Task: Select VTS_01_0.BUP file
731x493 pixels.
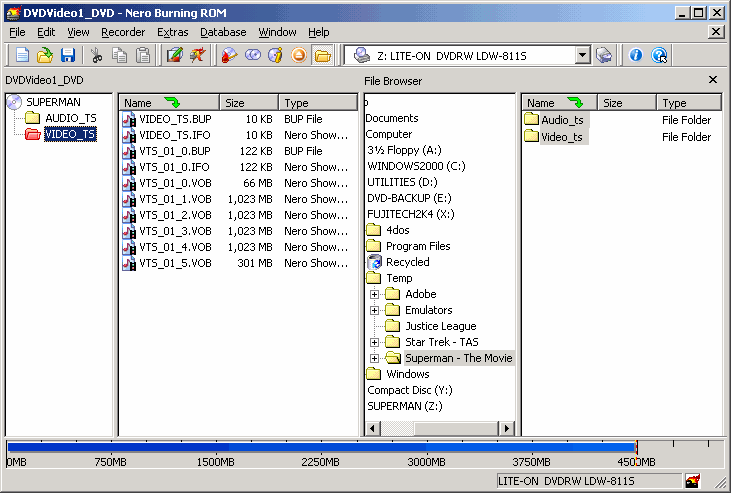Action: [x=175, y=151]
